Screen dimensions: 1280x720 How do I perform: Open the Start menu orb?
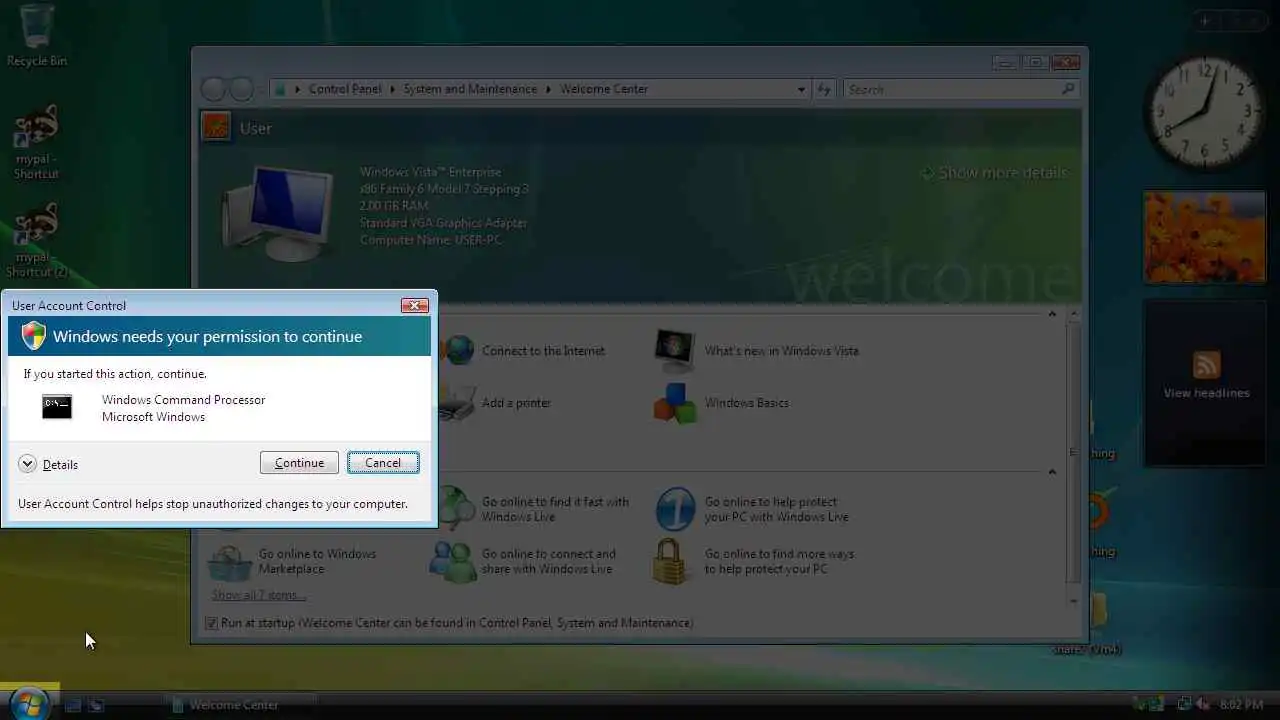click(29, 702)
